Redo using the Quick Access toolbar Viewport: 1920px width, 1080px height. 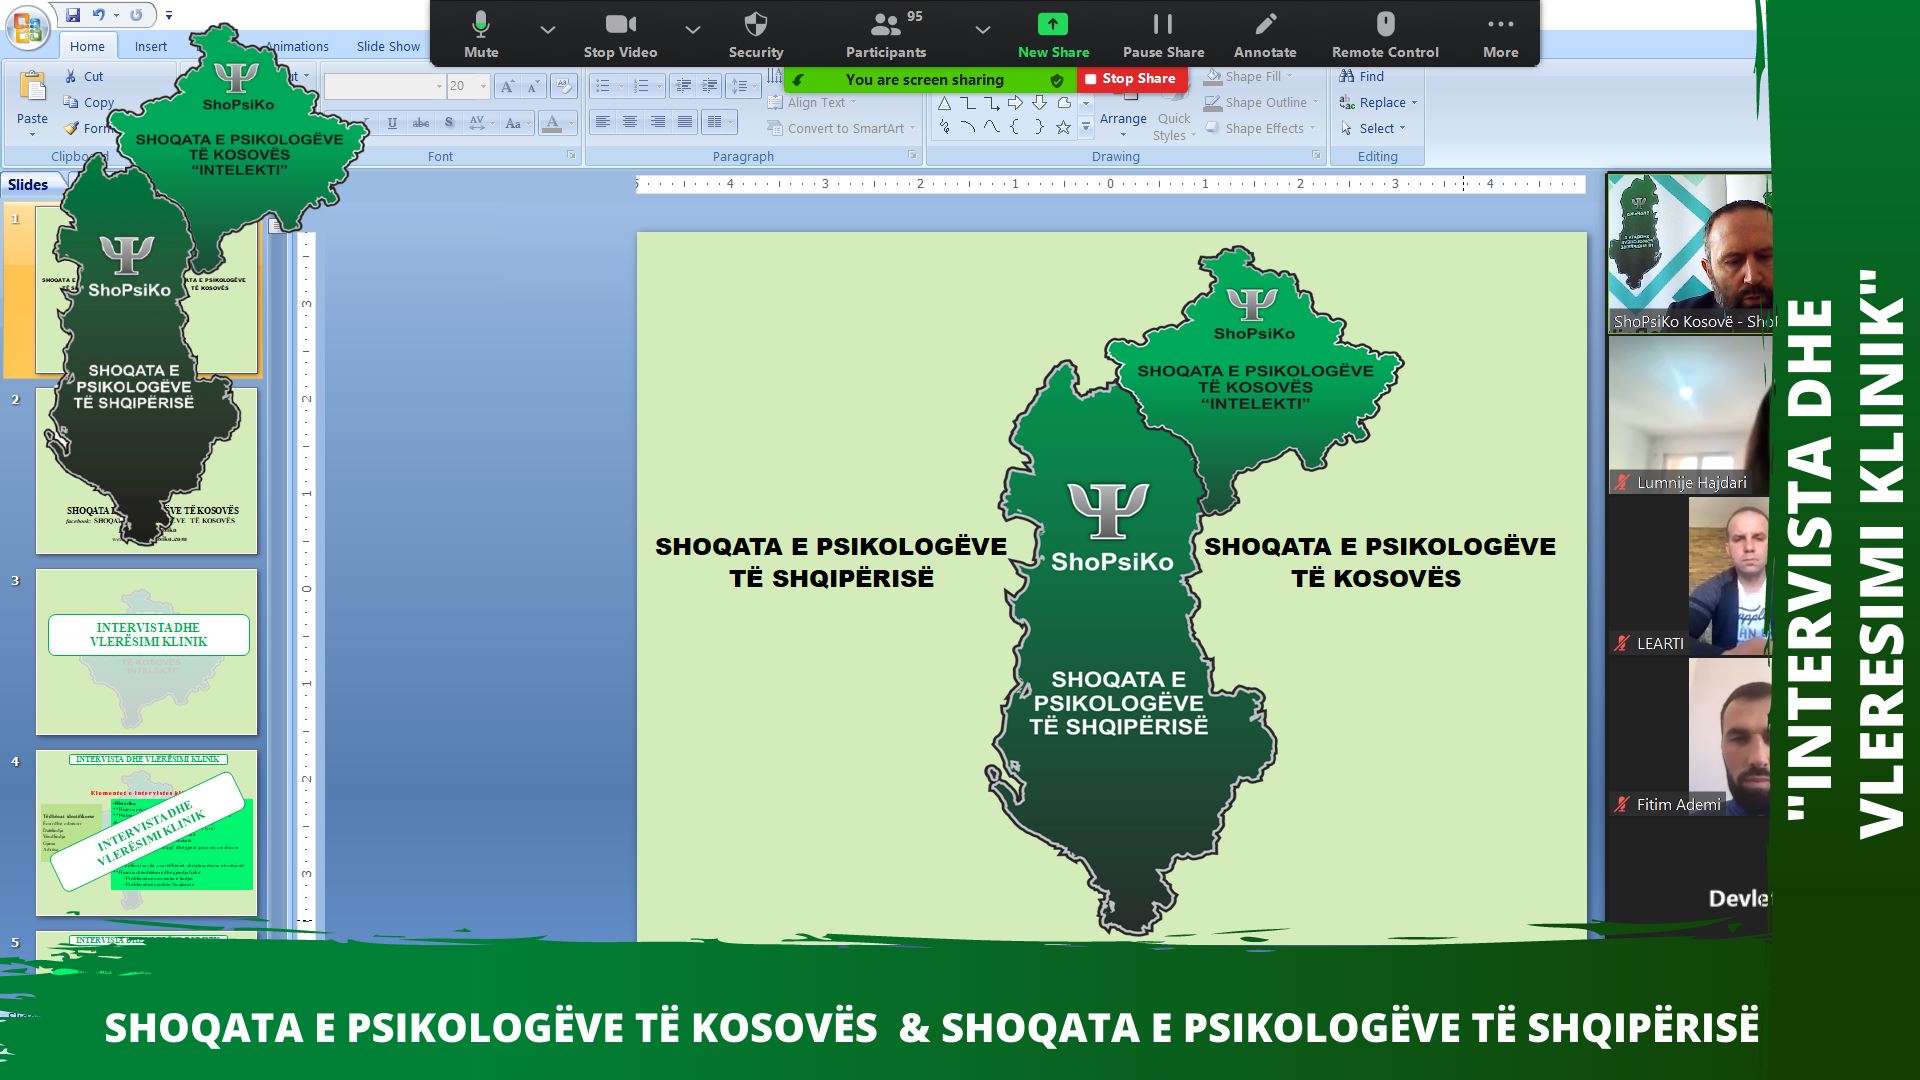pos(136,15)
